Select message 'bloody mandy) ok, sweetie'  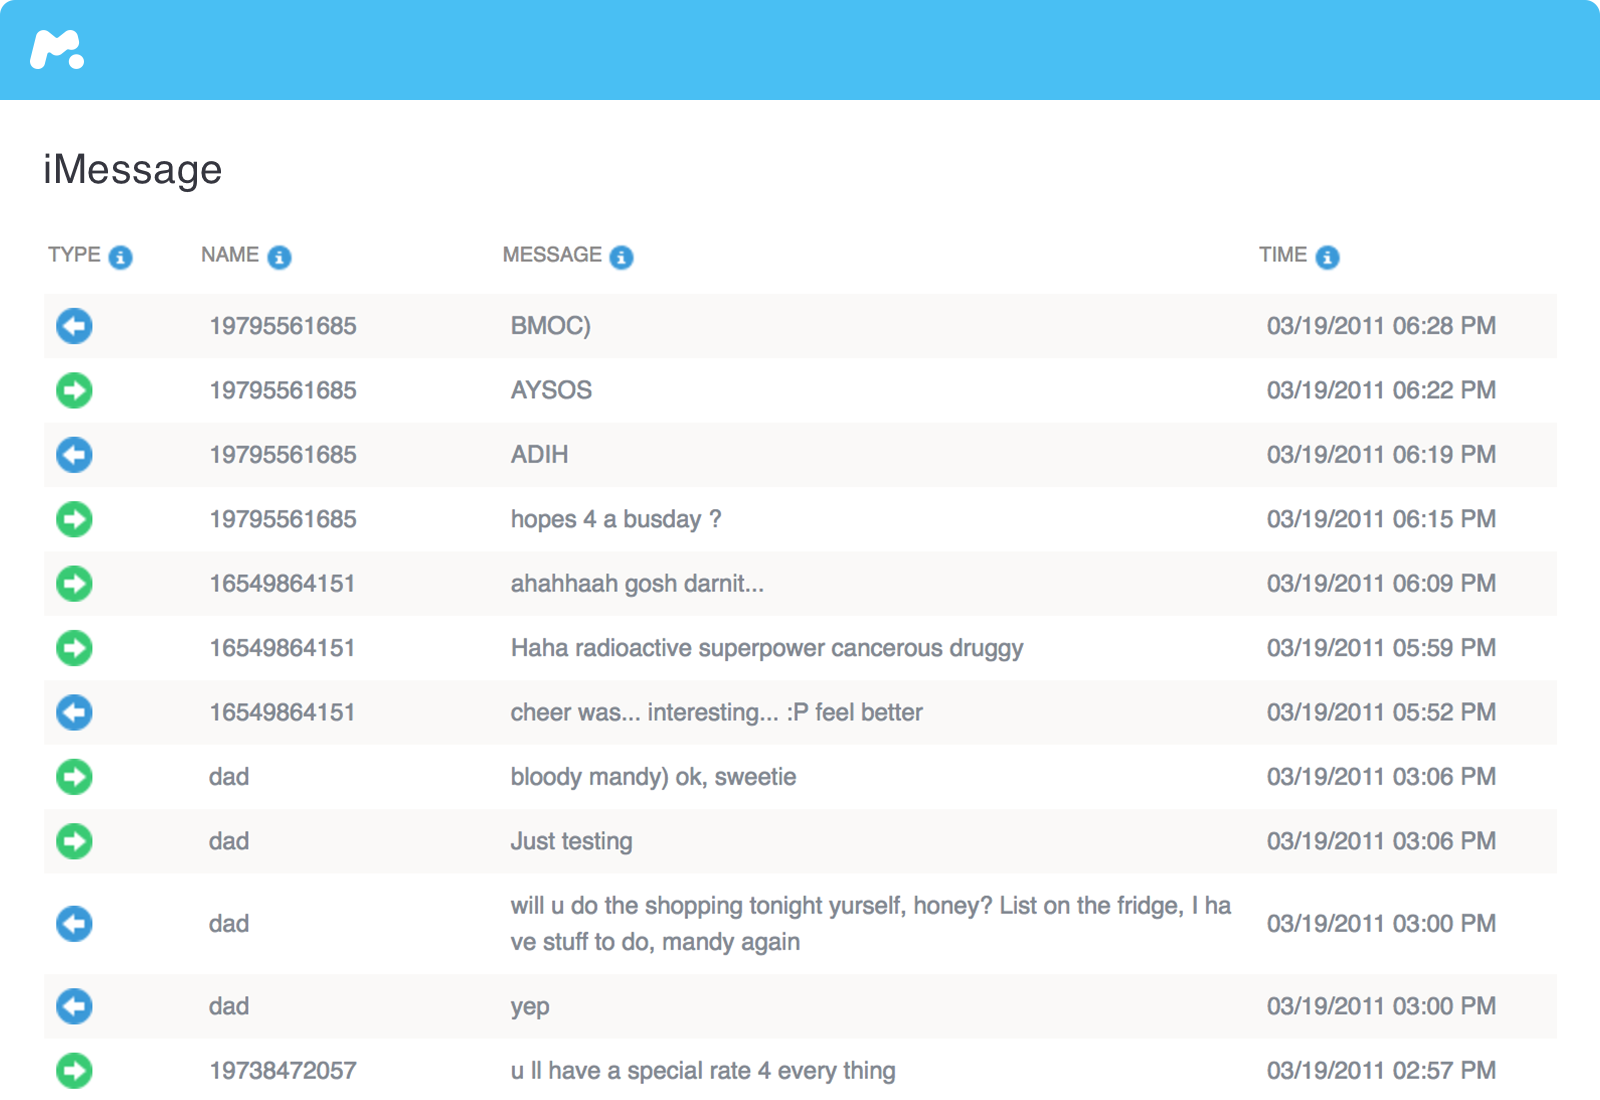[x=653, y=778]
